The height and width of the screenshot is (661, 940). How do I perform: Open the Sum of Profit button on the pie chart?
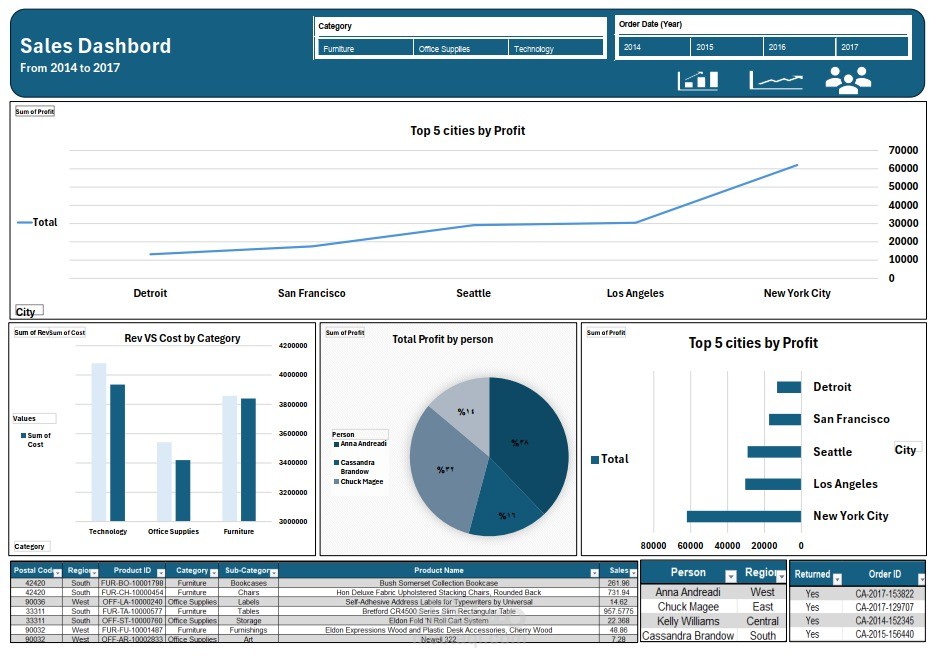coord(344,332)
